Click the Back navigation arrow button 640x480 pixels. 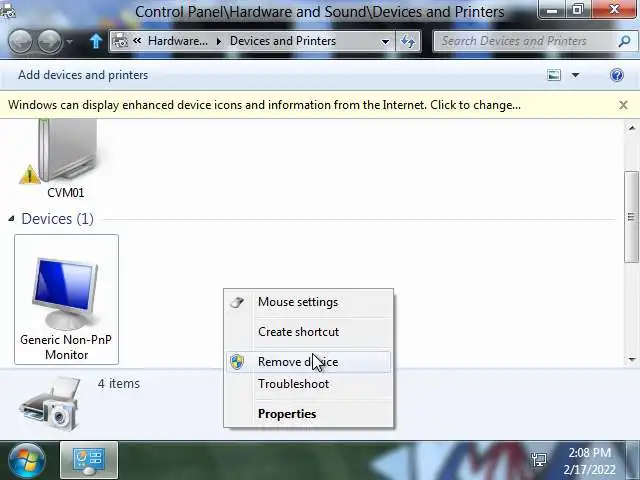20,41
